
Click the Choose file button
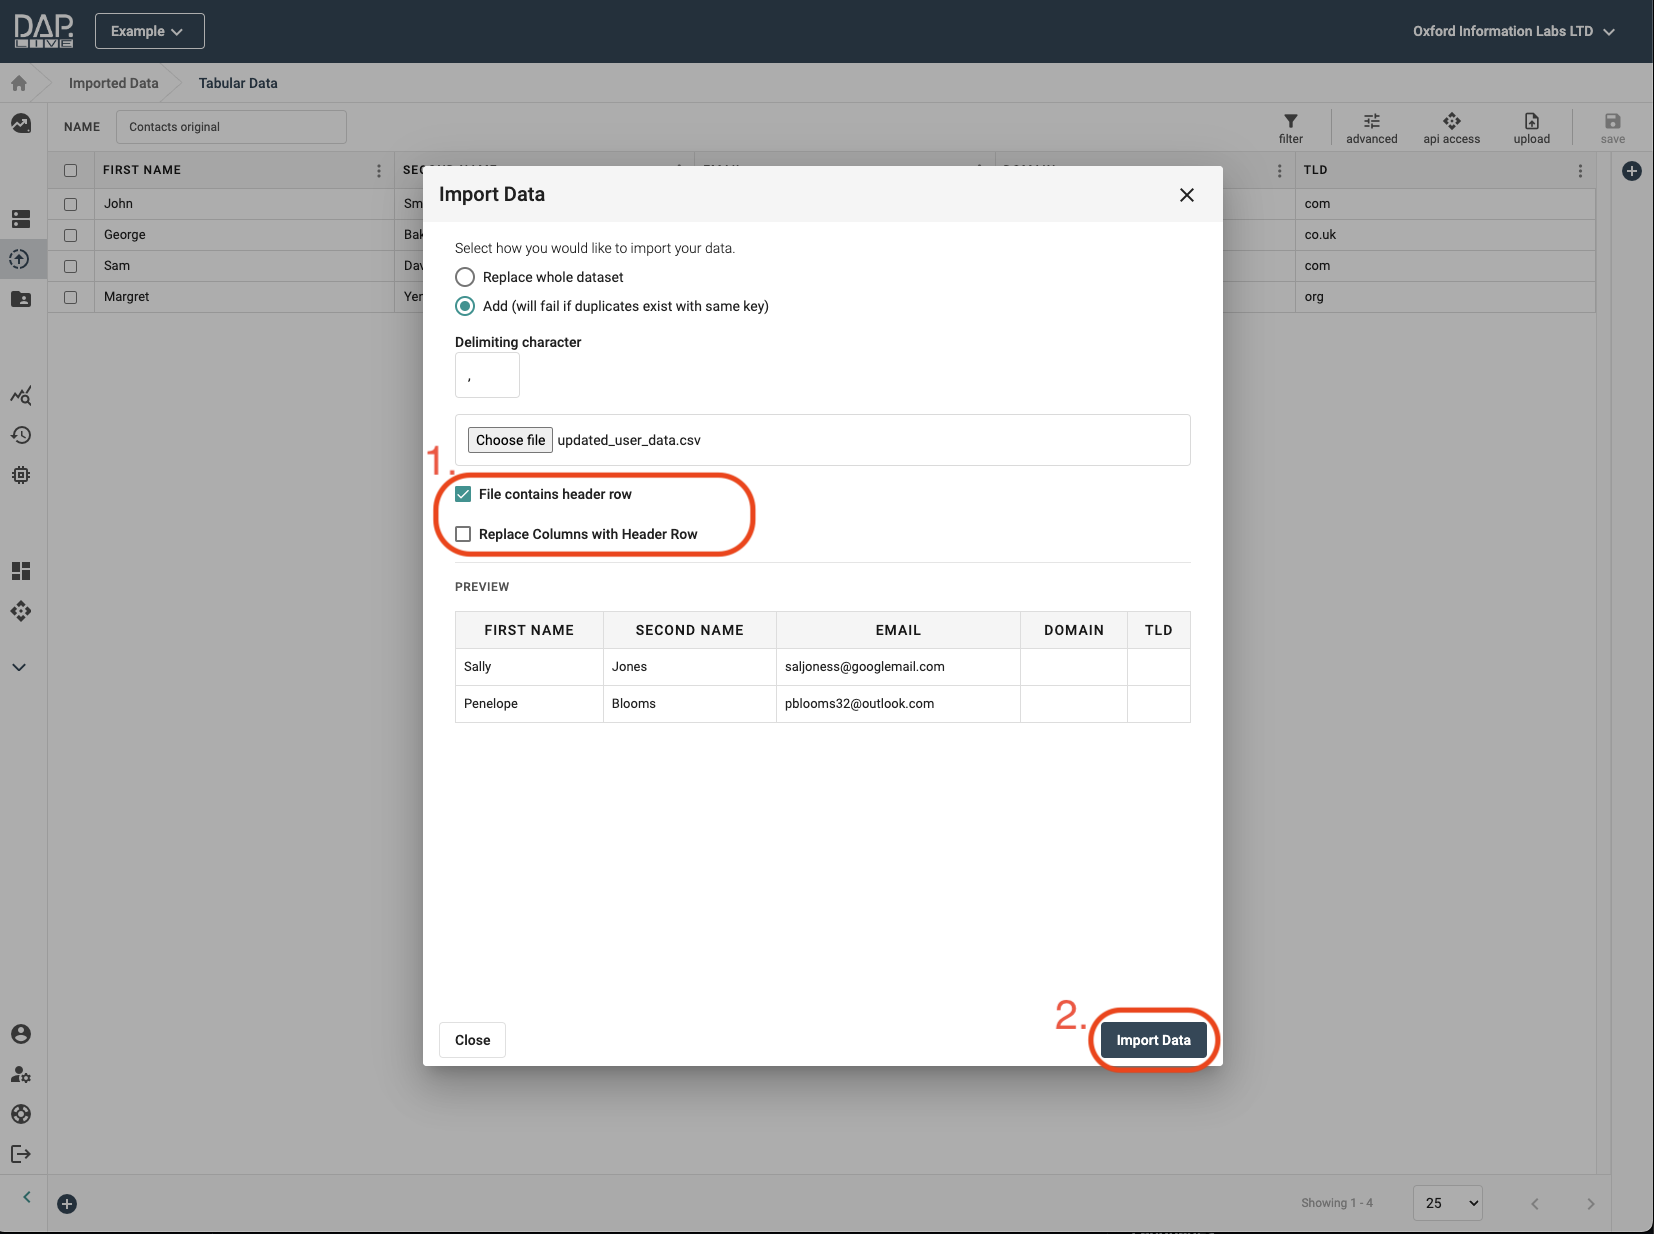(510, 440)
